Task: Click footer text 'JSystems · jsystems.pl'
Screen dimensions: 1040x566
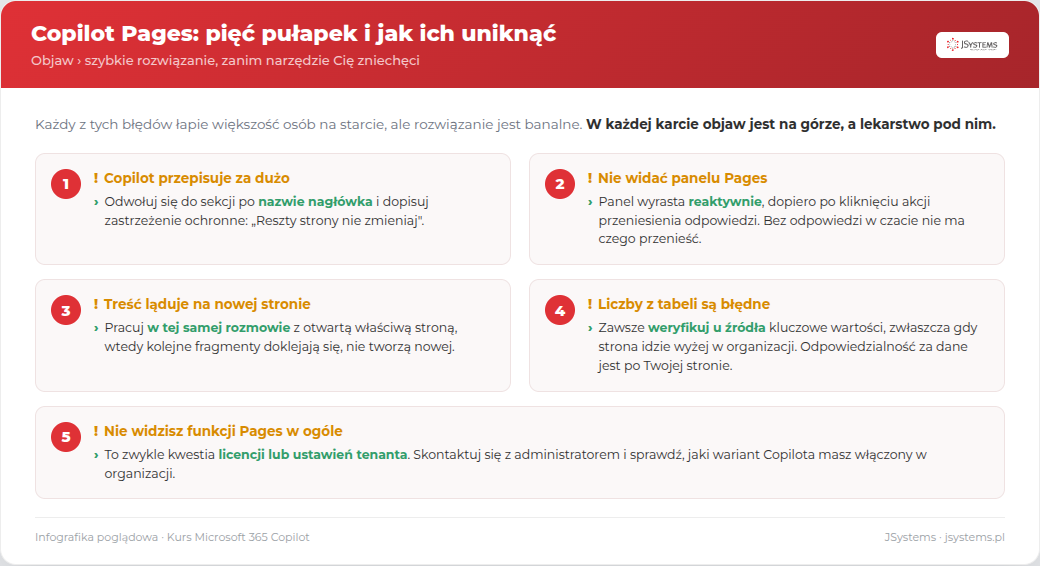Action: (944, 537)
